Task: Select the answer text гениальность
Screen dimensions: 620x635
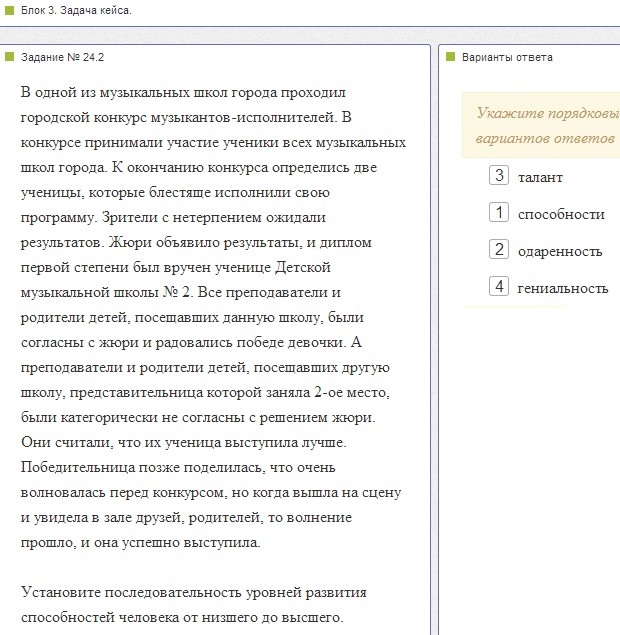Action: 563,288
